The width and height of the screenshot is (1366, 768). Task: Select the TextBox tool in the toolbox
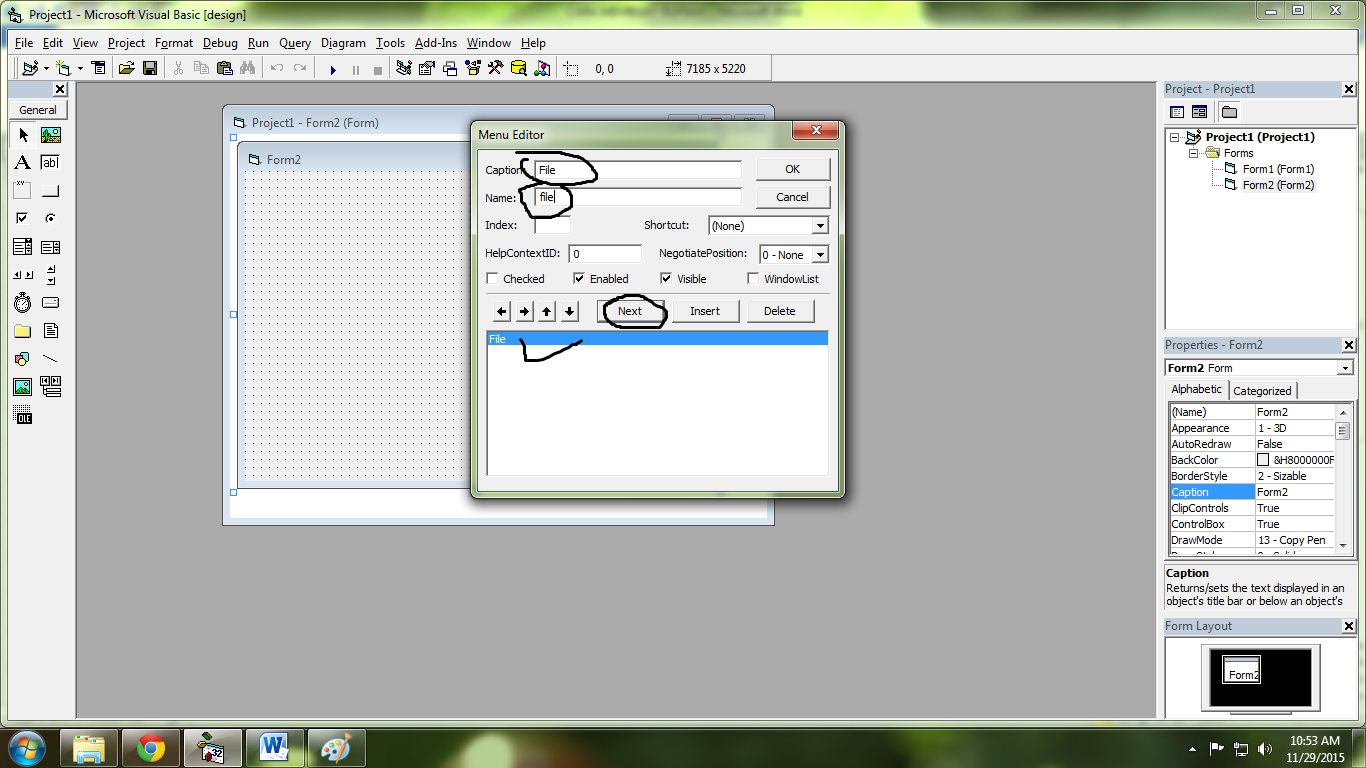click(50, 162)
